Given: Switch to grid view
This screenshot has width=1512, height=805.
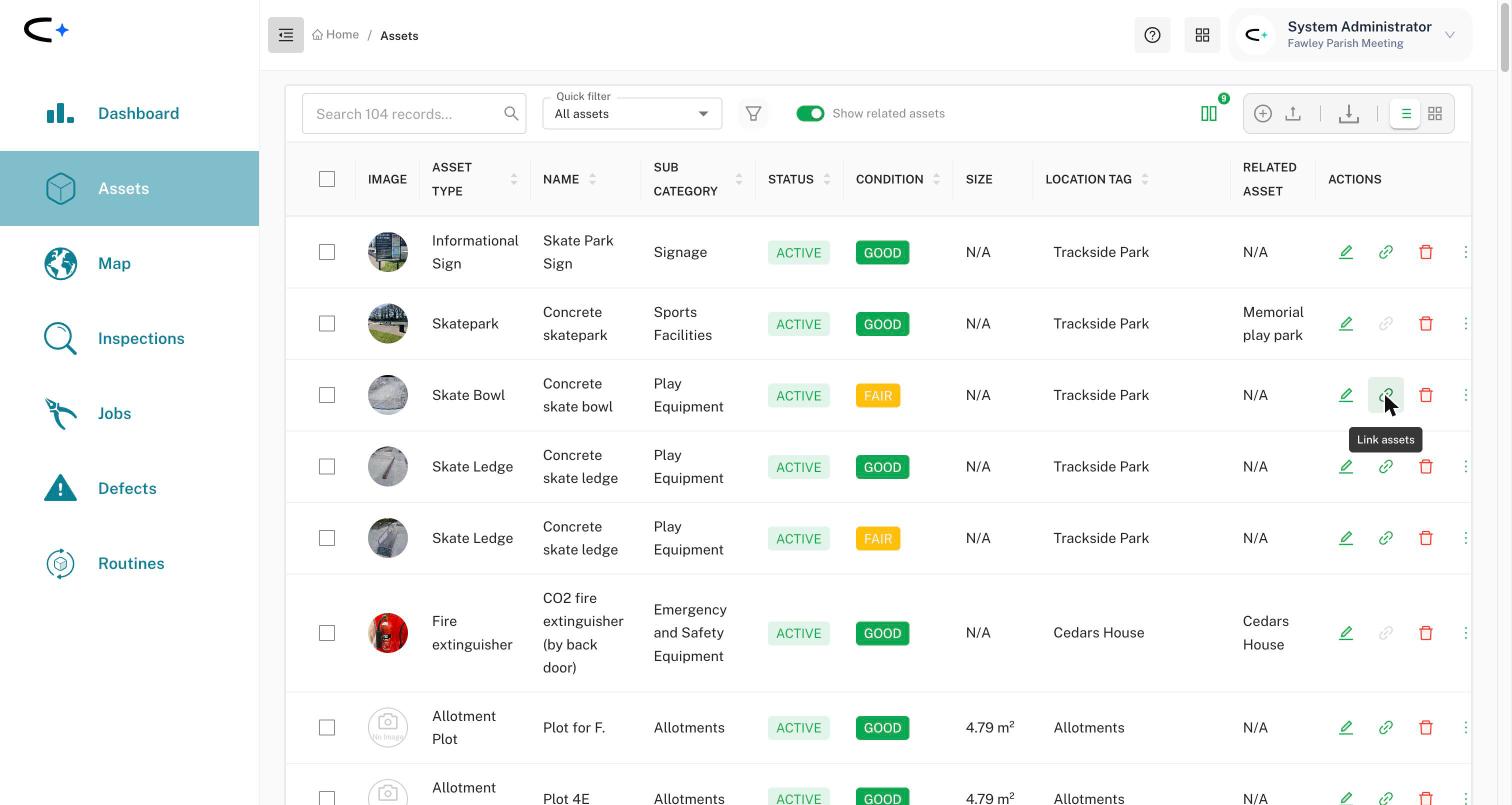Looking at the screenshot, I should click(x=1435, y=114).
